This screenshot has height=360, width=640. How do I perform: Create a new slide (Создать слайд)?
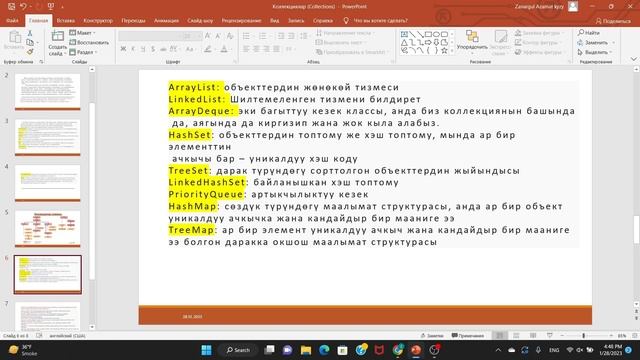(x=58, y=43)
